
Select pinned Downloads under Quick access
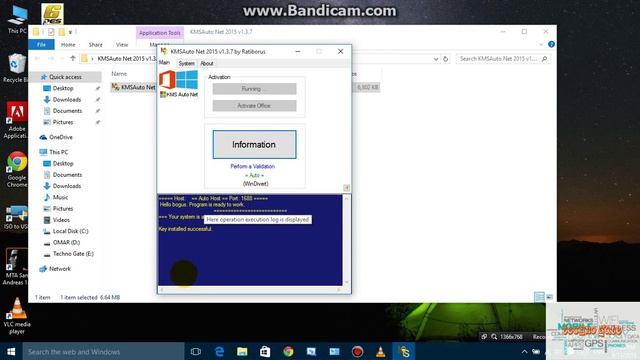[x=67, y=100]
